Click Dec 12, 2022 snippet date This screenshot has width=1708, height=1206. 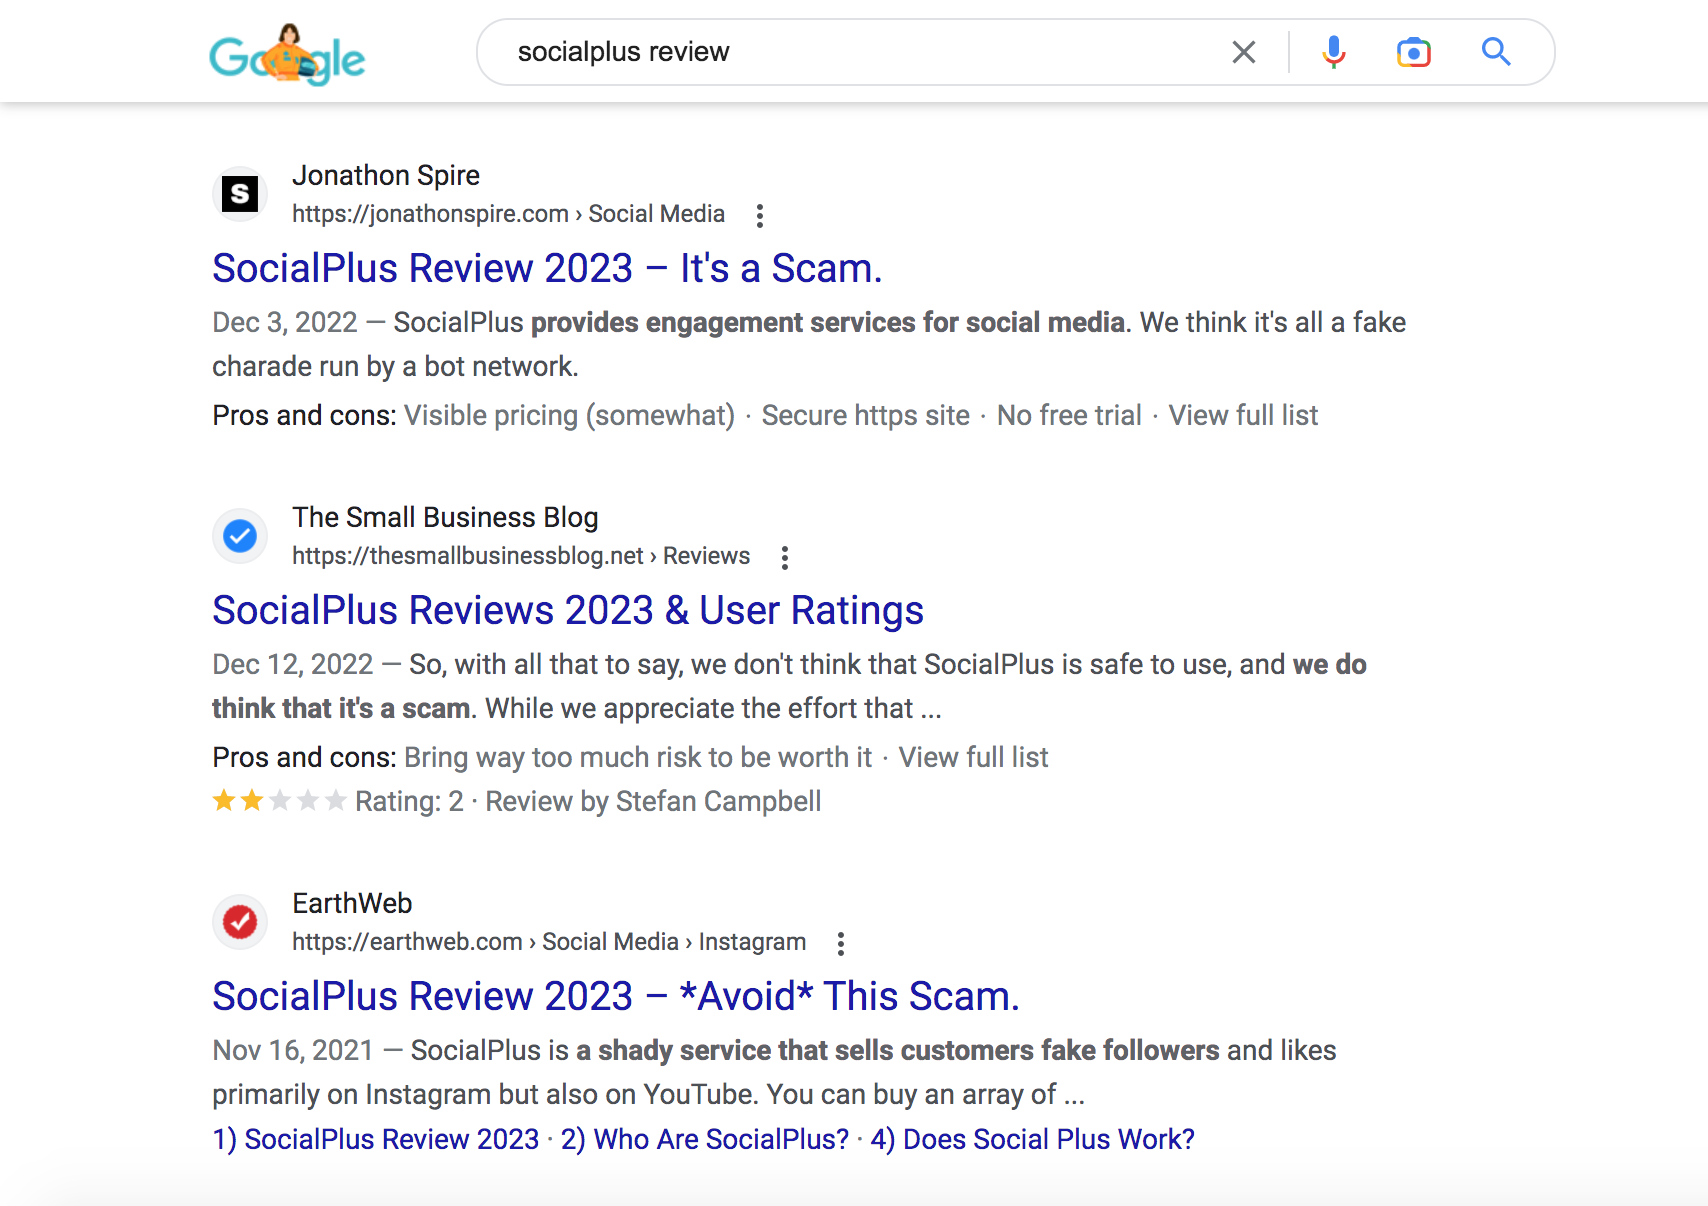click(x=293, y=664)
